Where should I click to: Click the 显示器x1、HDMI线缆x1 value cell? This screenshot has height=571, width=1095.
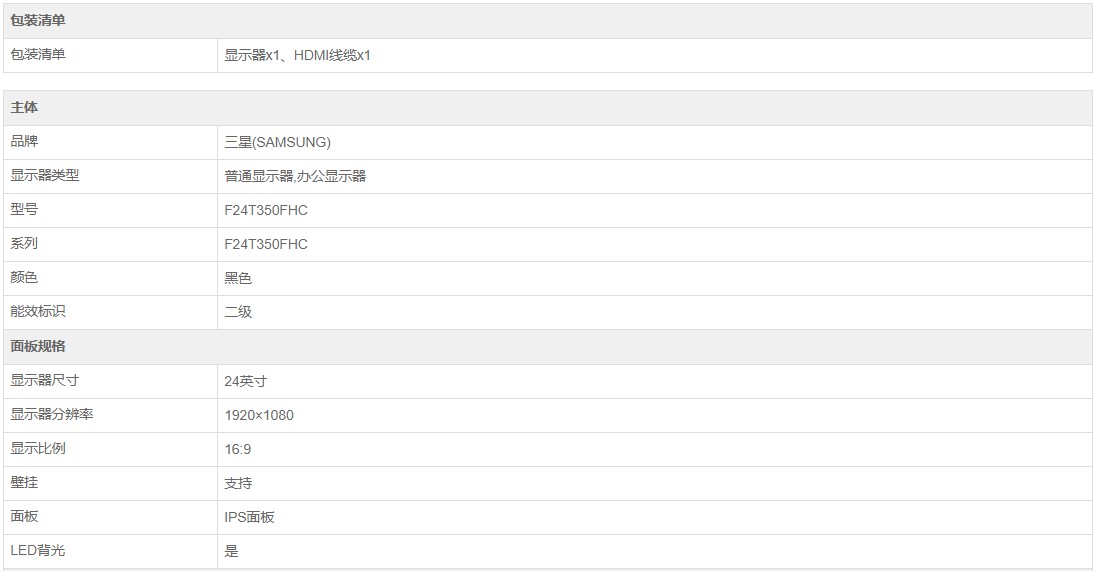(297, 55)
